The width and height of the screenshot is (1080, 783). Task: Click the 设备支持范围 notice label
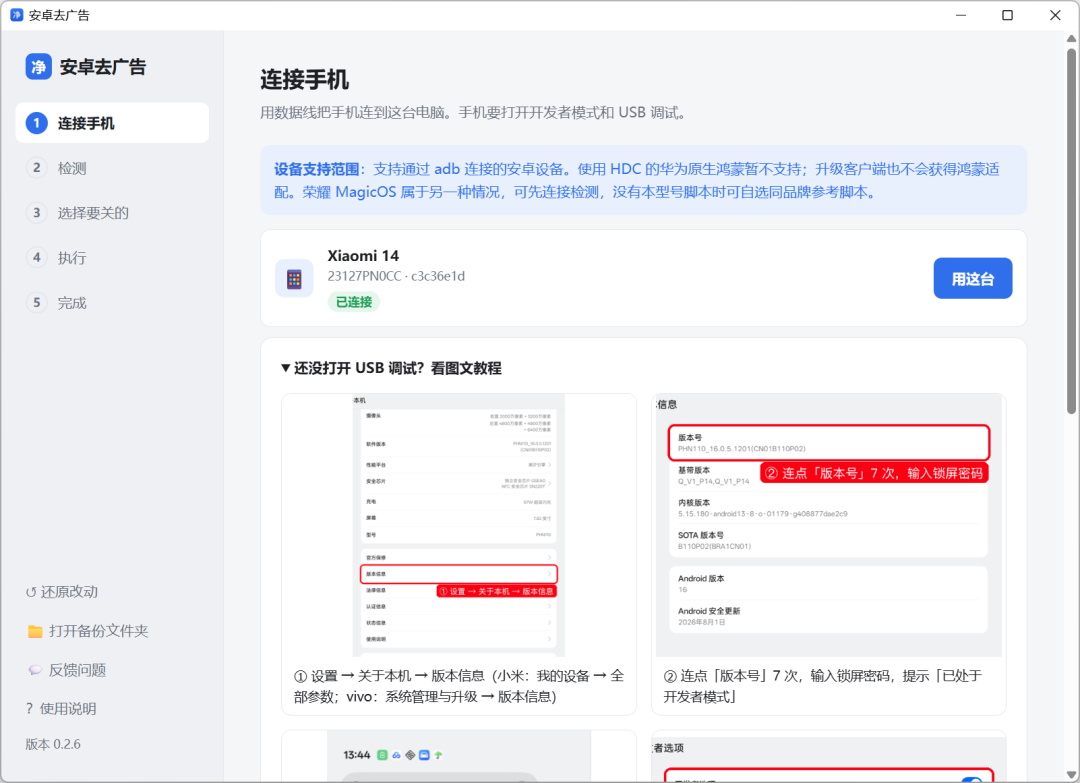pyautogui.click(x=316, y=169)
